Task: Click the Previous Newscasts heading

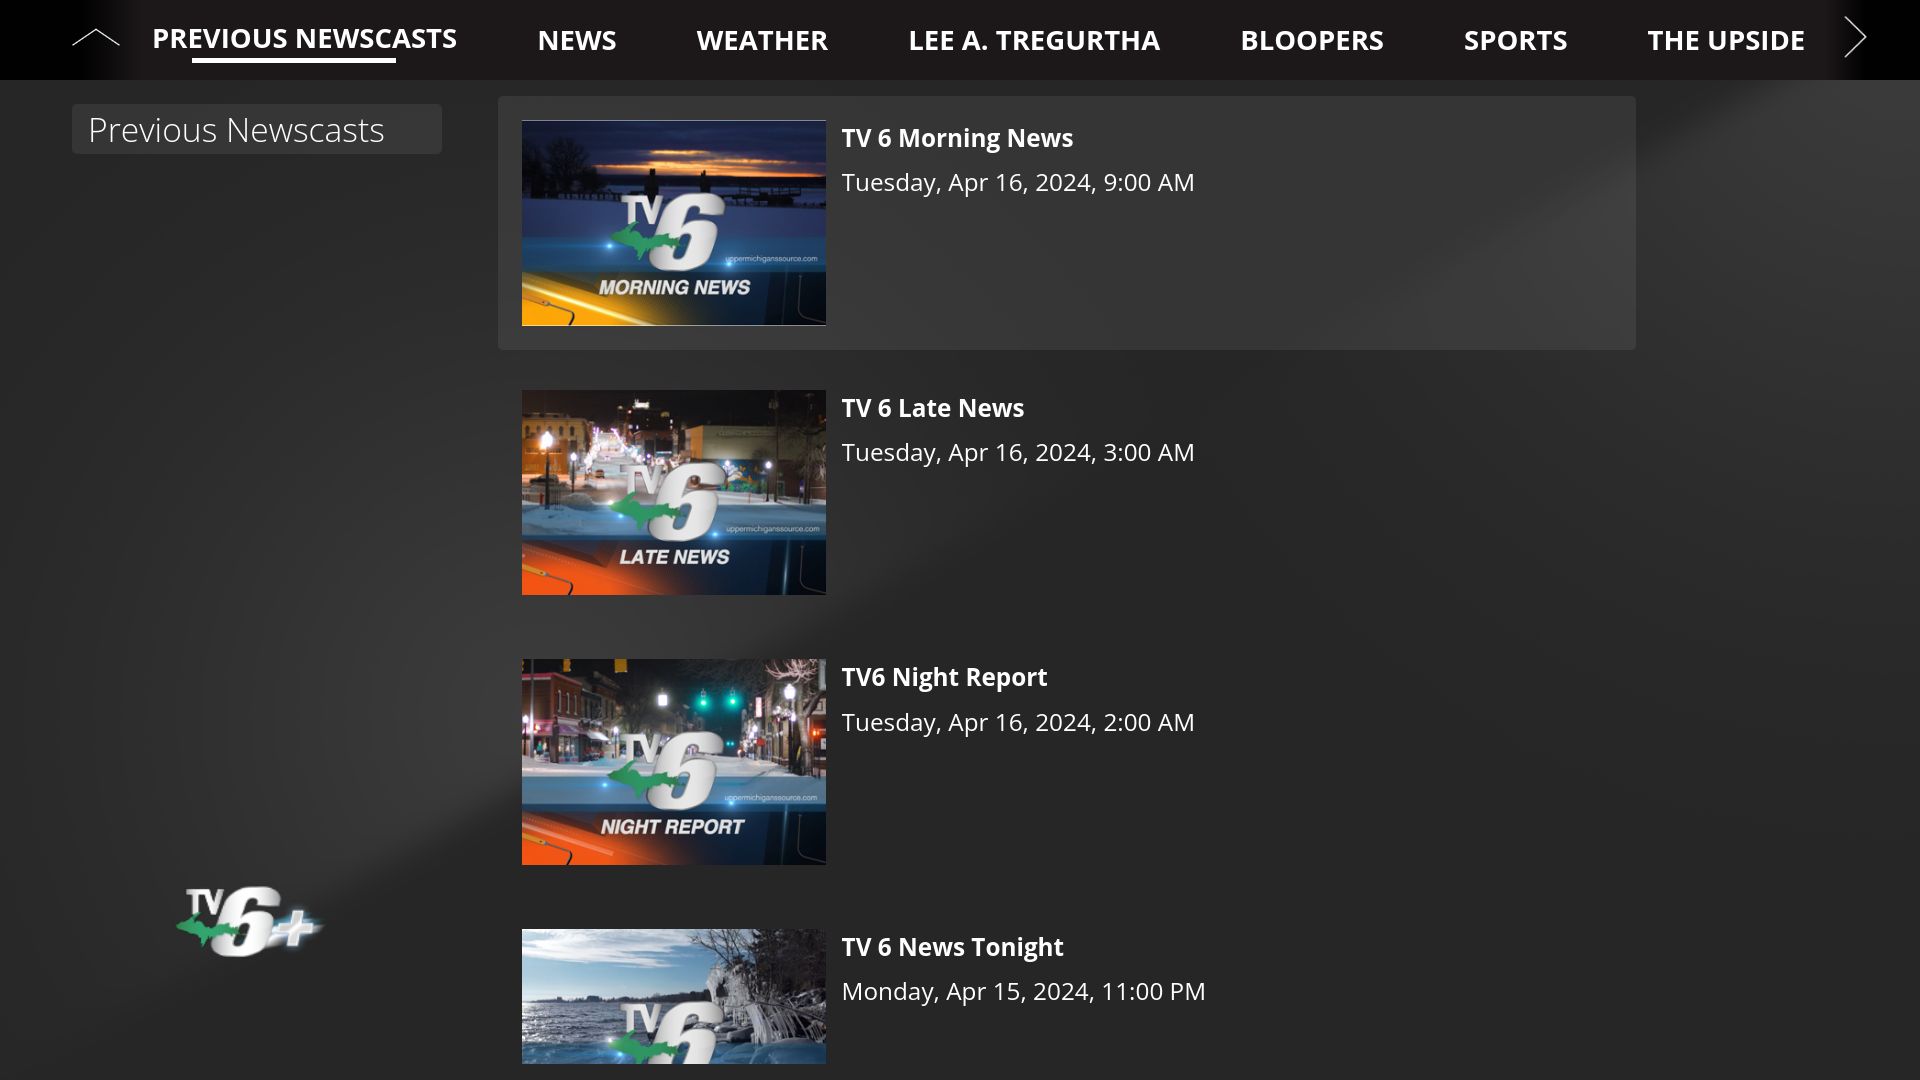Action: [237, 129]
